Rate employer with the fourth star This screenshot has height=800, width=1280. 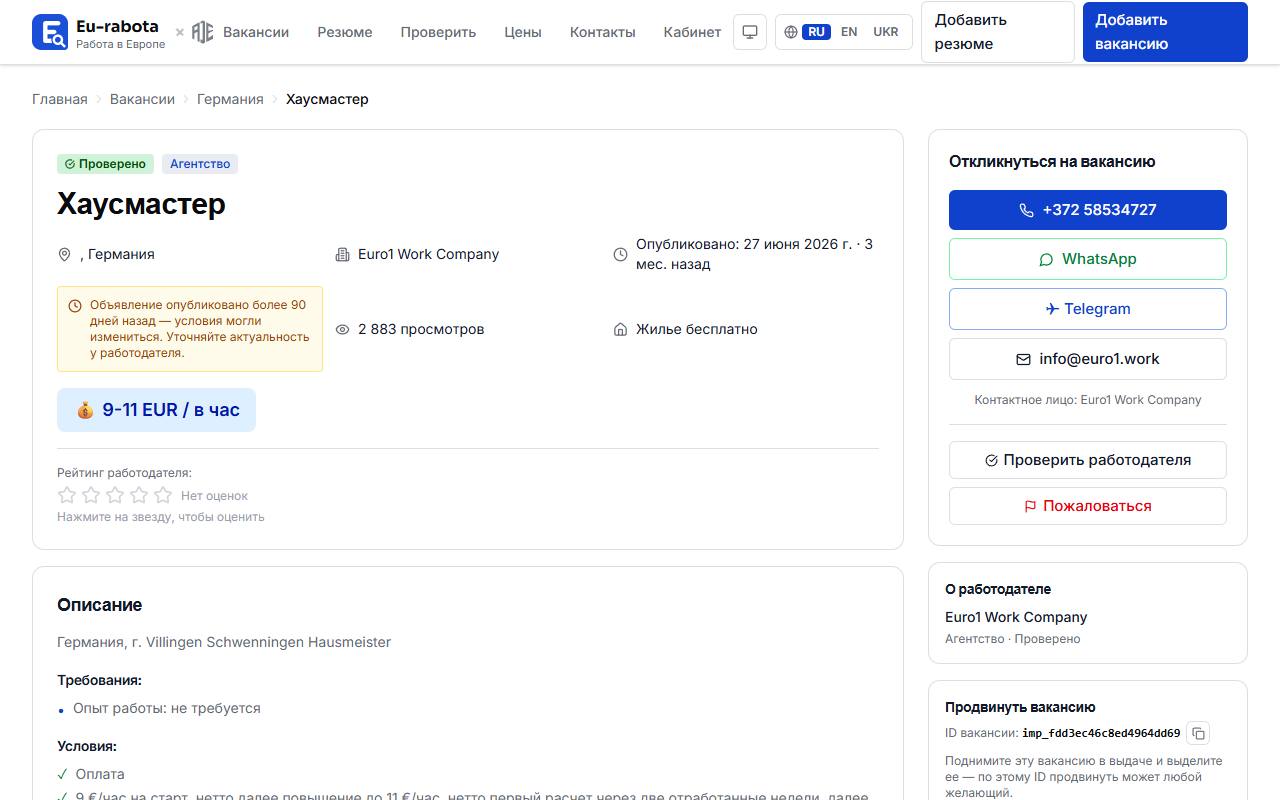click(x=139, y=495)
